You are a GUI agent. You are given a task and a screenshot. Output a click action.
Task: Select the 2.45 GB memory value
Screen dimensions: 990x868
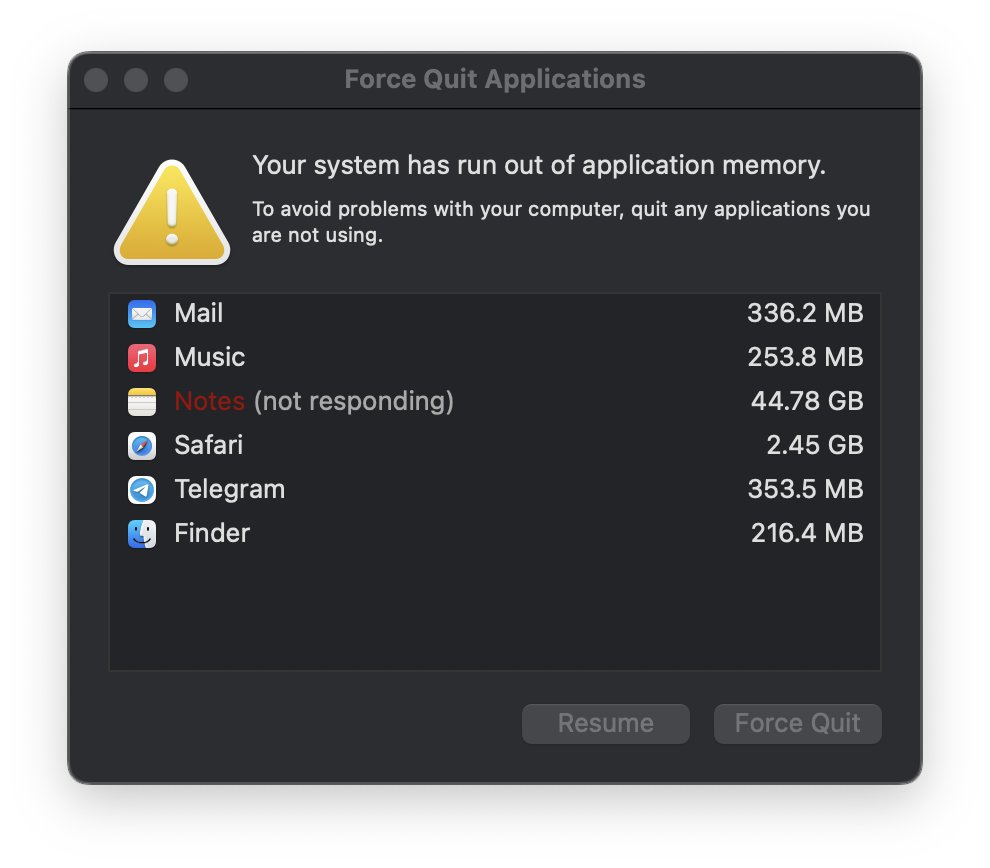[815, 445]
